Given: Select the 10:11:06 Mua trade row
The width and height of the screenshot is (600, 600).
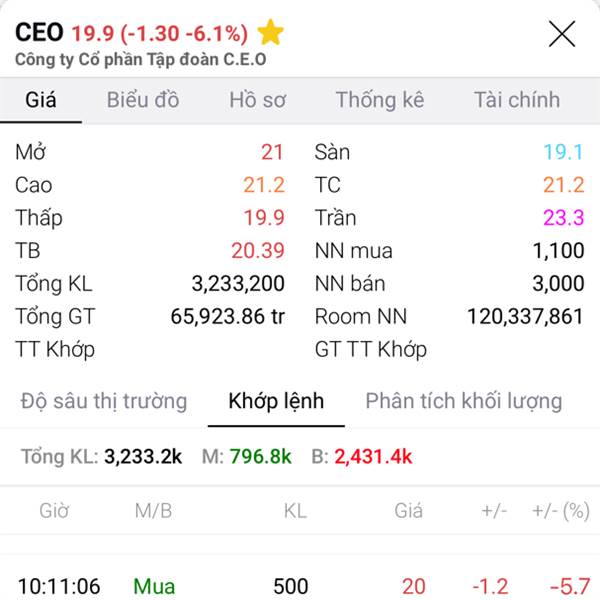Looking at the screenshot, I should tap(300, 586).
